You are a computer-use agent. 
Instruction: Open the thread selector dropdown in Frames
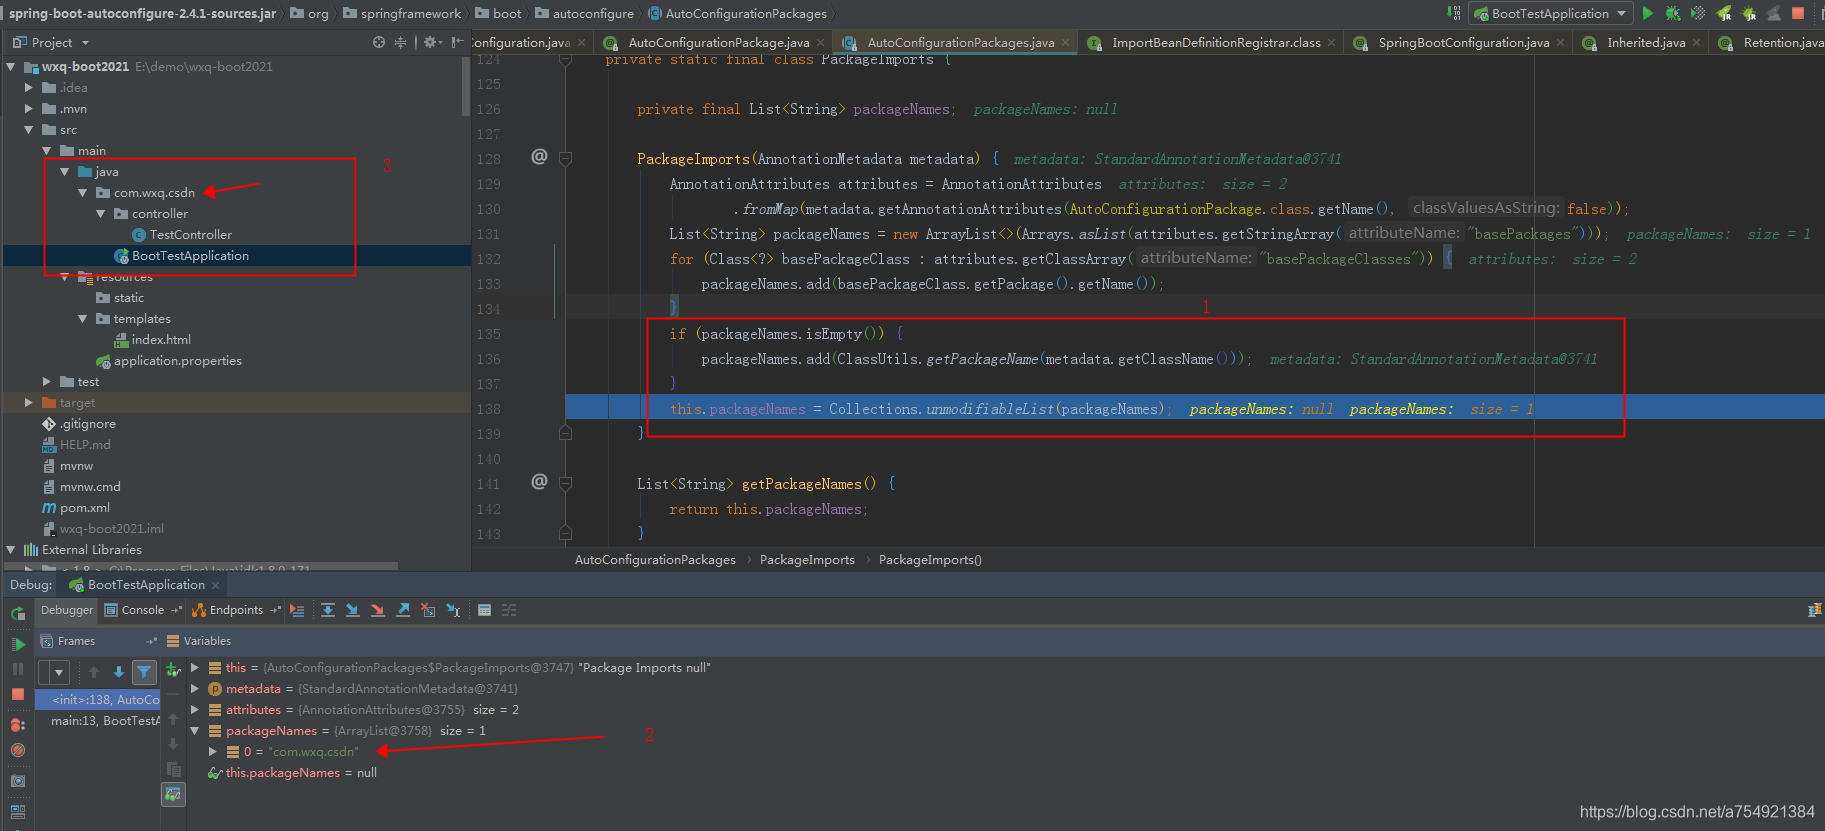(53, 672)
